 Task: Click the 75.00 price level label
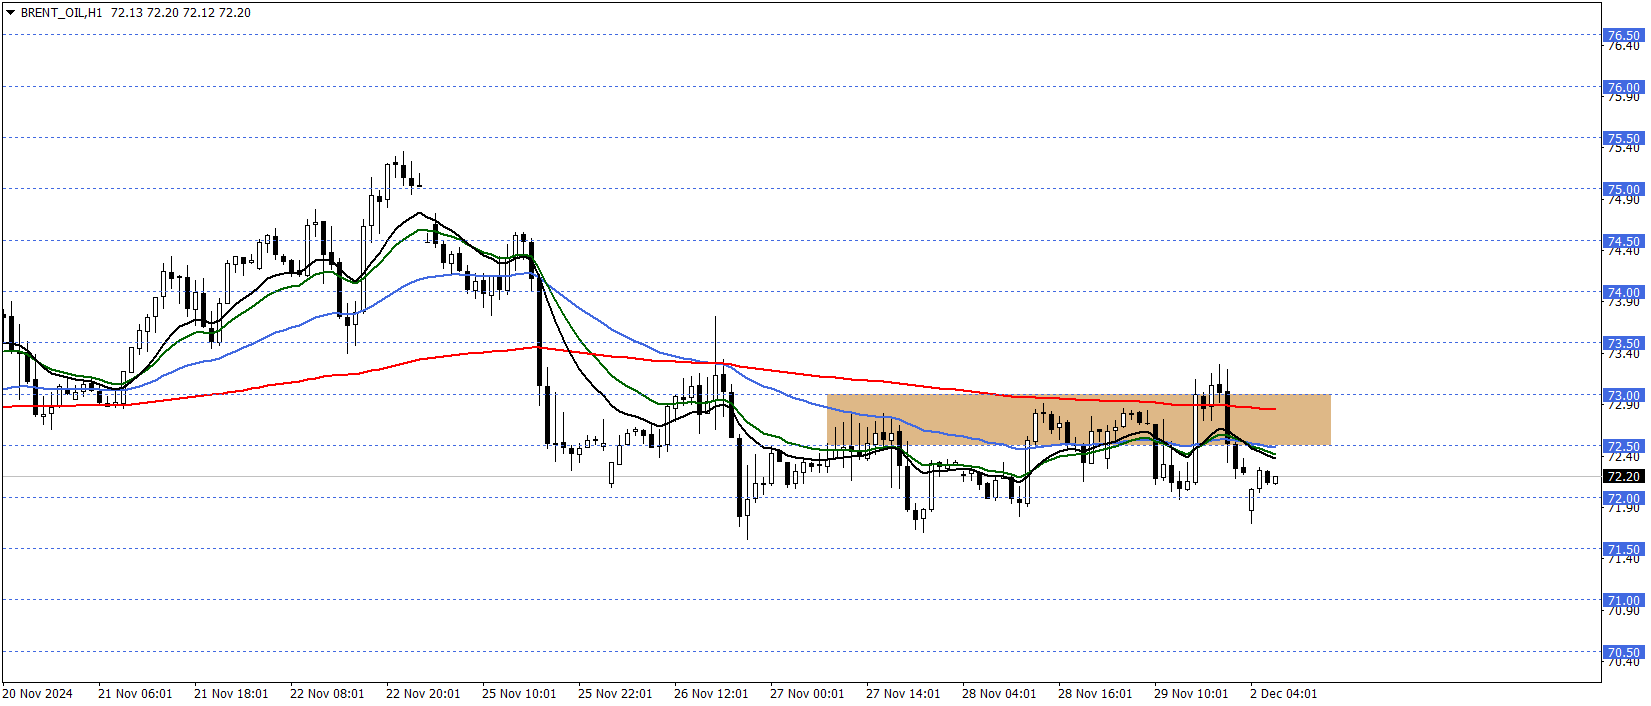point(1622,189)
